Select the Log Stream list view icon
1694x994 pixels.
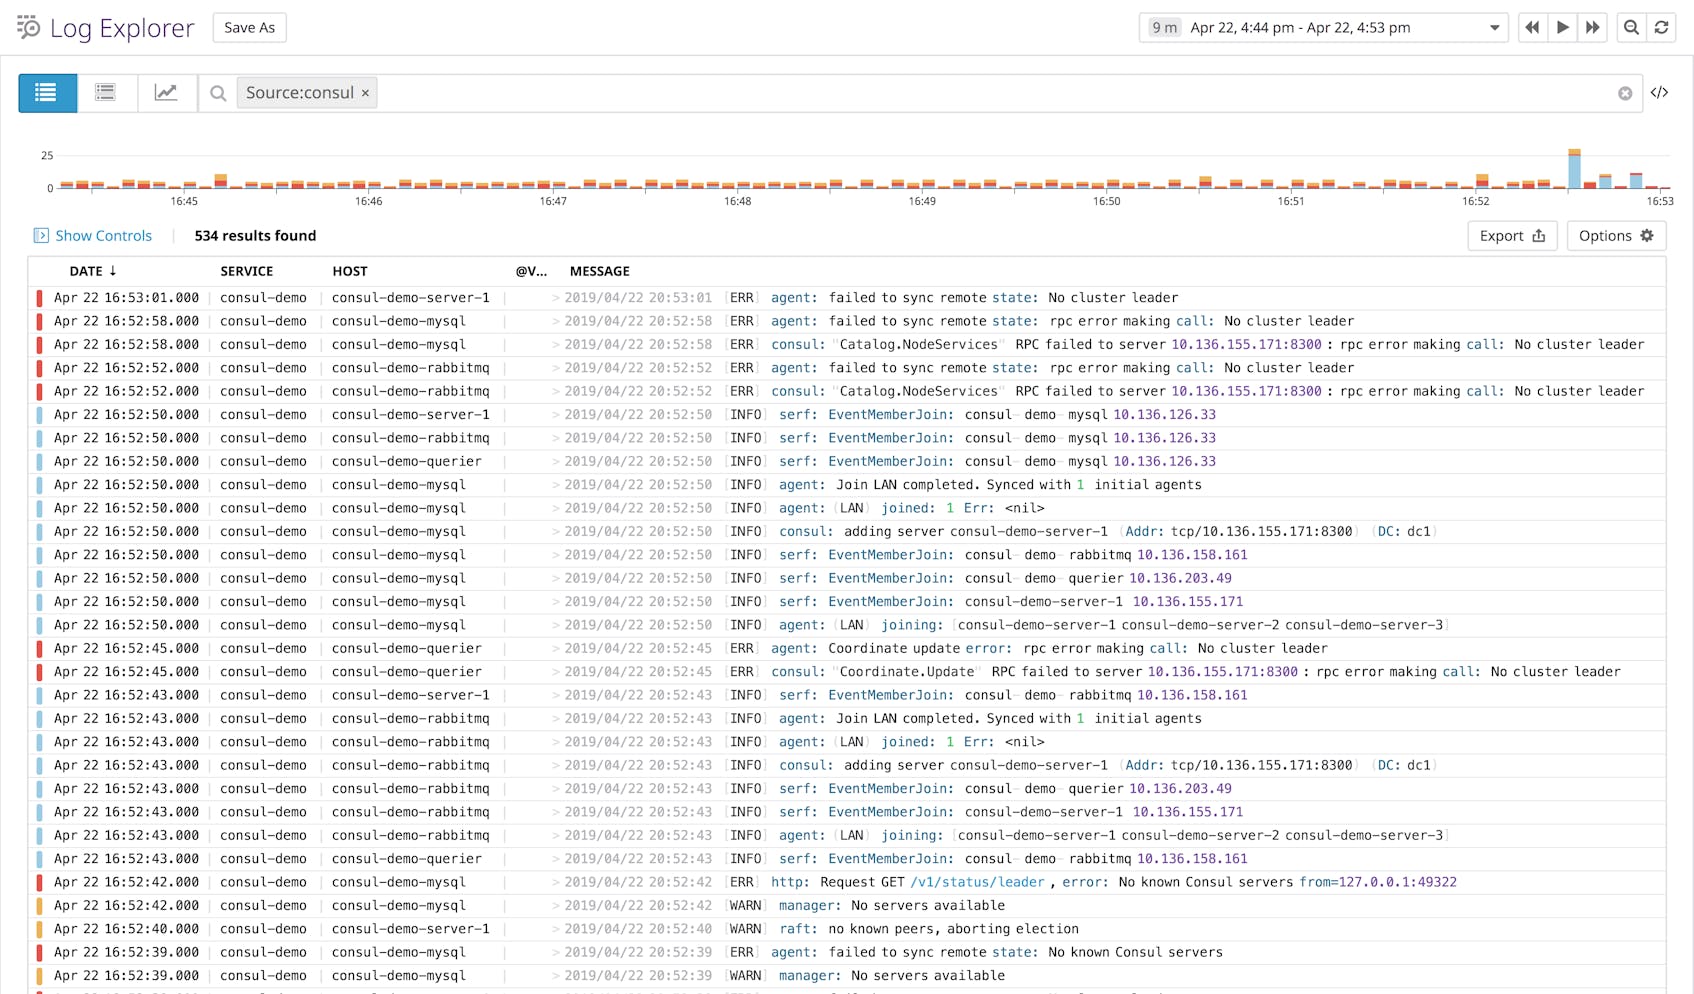pos(47,92)
